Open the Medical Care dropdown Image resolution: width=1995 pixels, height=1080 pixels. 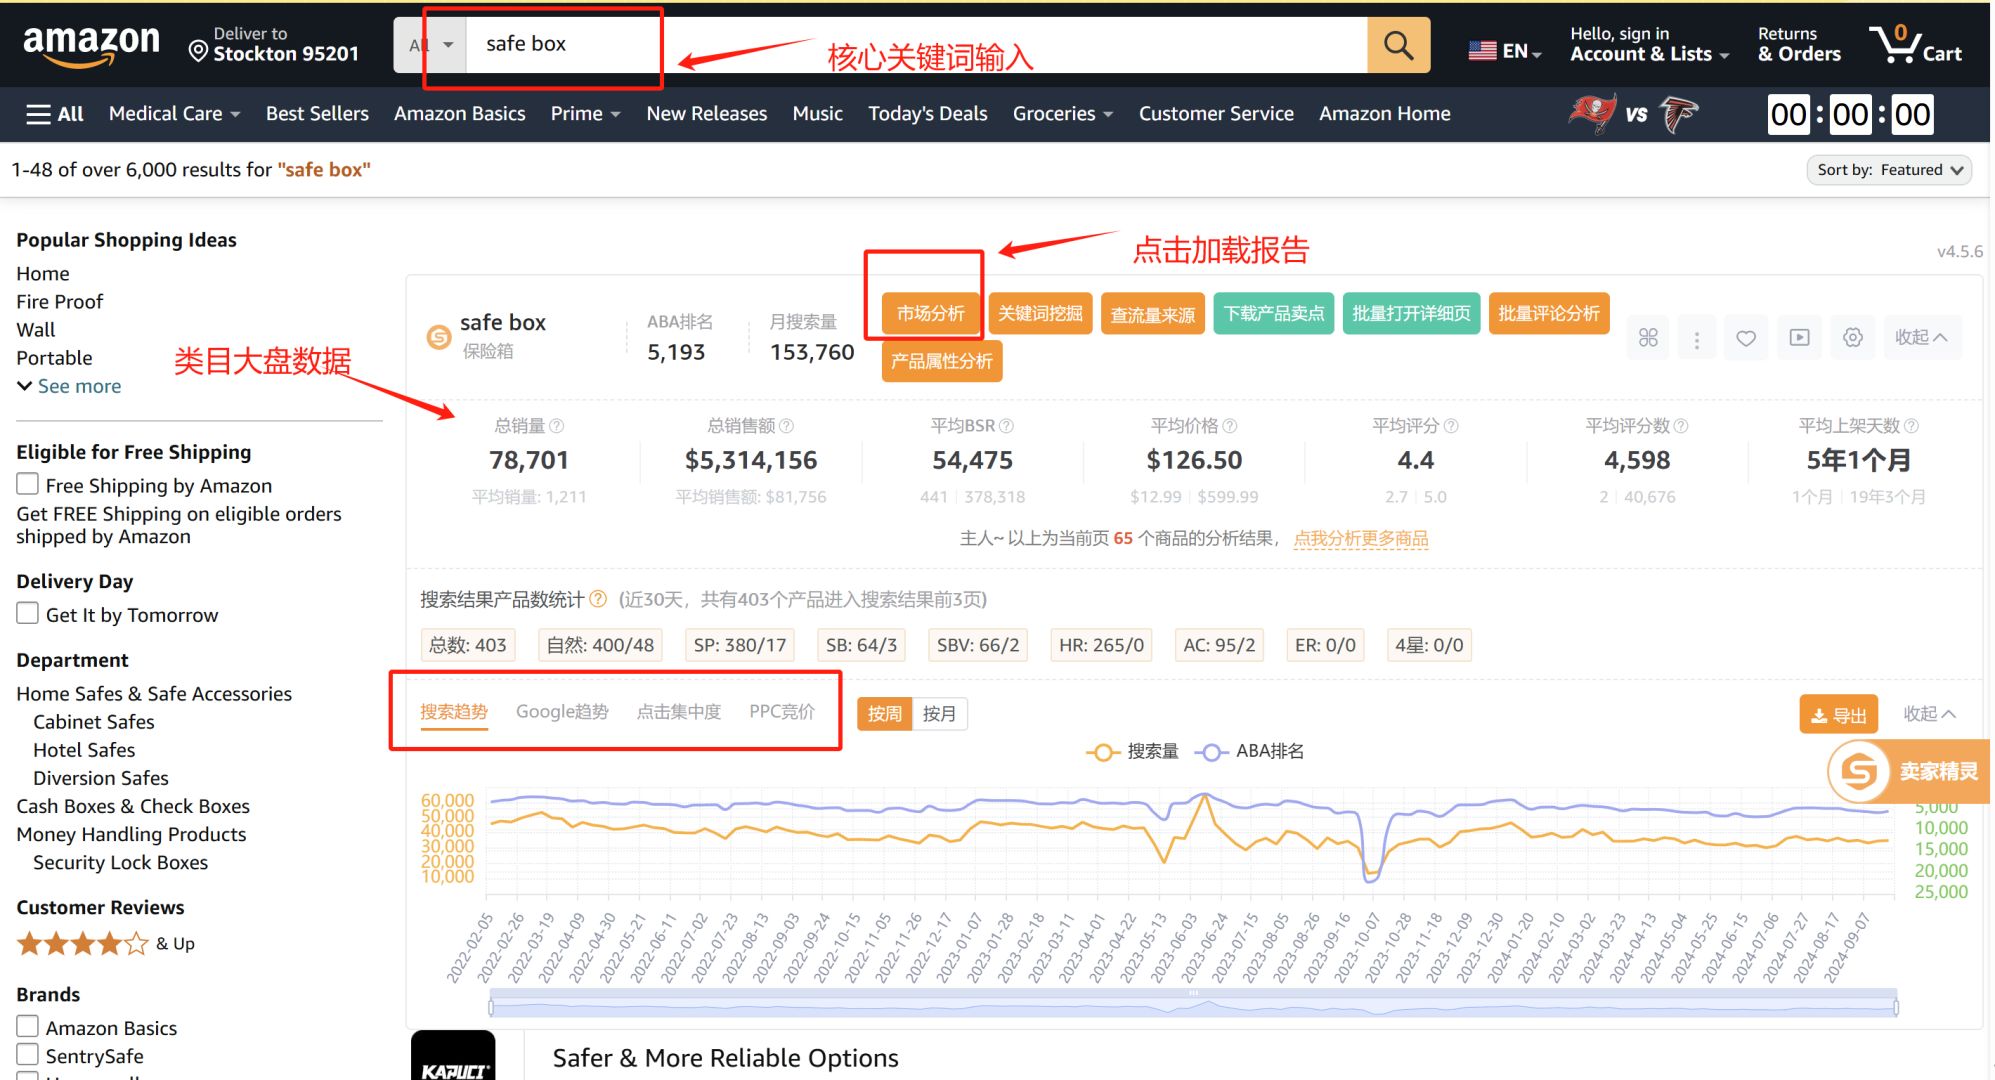tap(174, 114)
